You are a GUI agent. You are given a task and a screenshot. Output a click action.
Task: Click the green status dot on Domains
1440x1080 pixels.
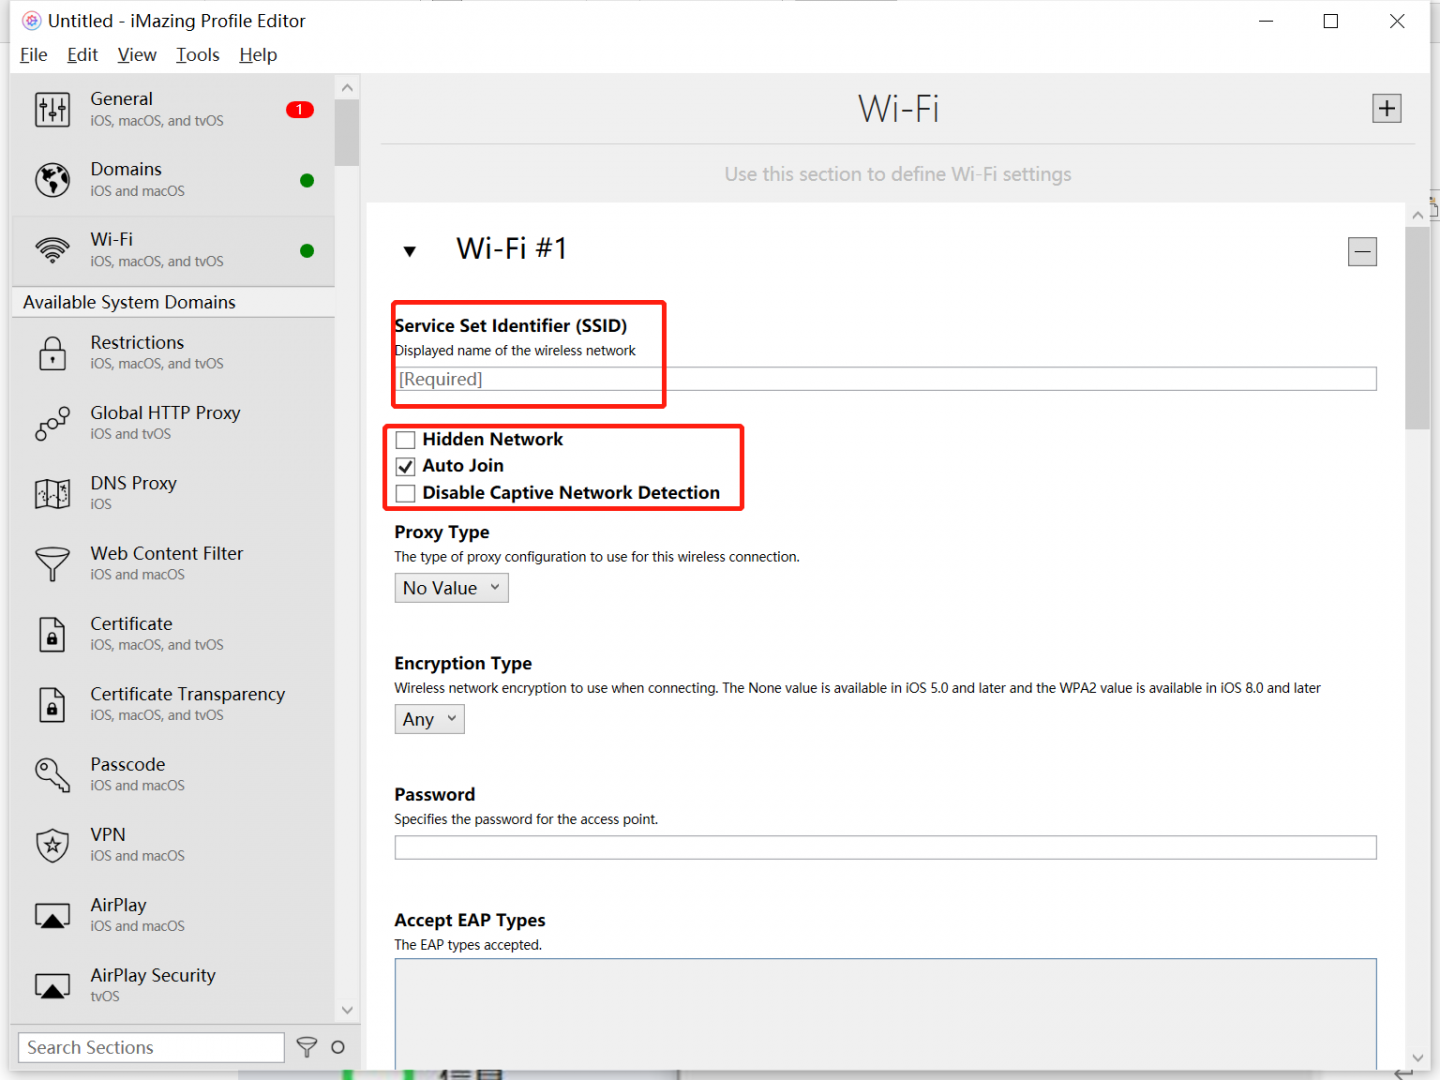click(307, 180)
